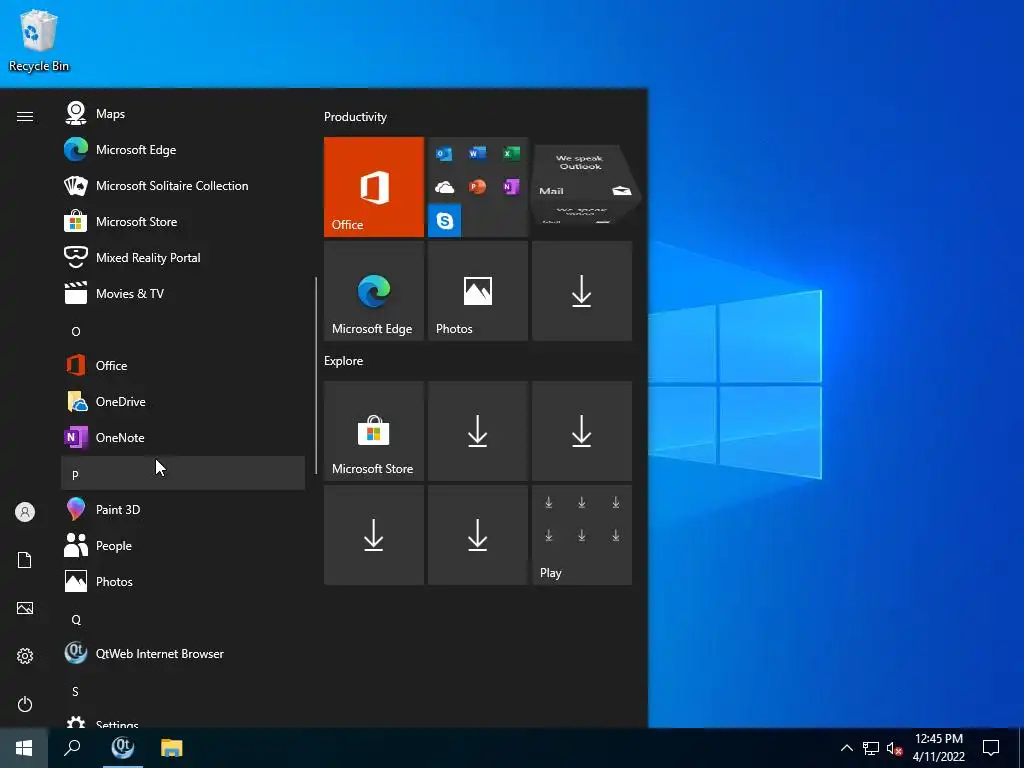The image size is (1024, 768).
Task: Click the letter P section header
Action: 183,473
